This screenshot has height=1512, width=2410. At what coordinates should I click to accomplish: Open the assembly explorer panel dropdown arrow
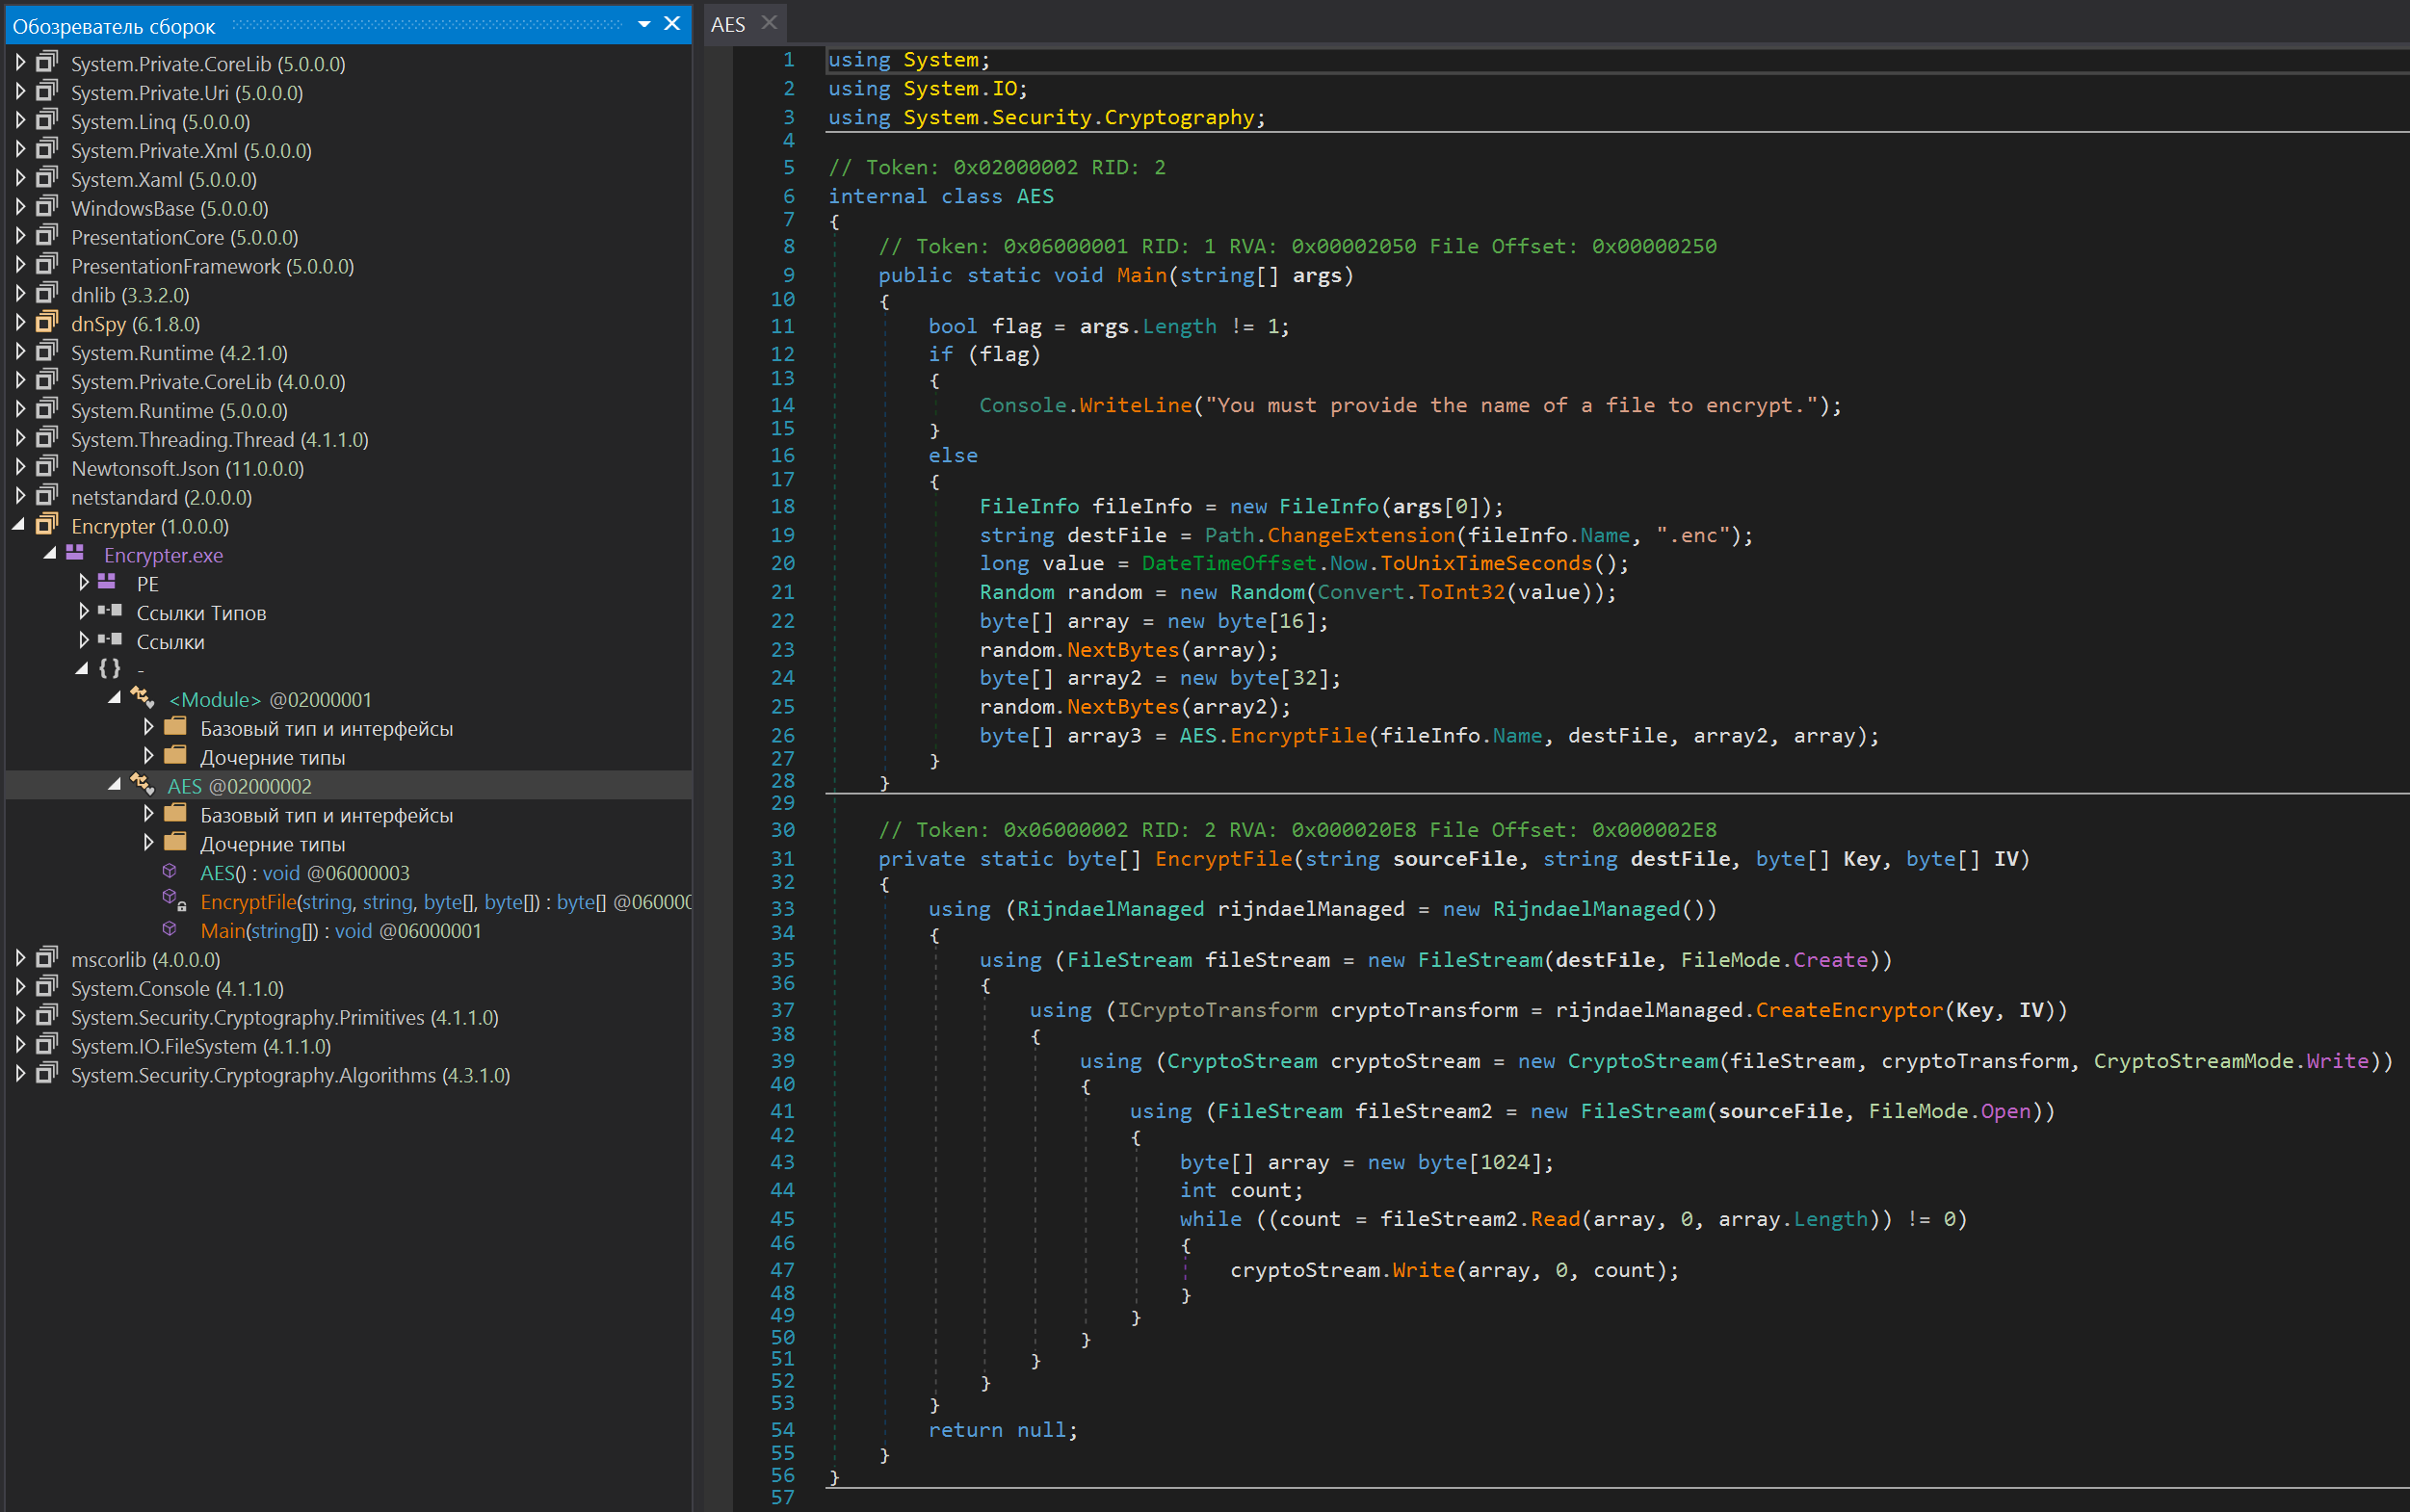pos(645,24)
